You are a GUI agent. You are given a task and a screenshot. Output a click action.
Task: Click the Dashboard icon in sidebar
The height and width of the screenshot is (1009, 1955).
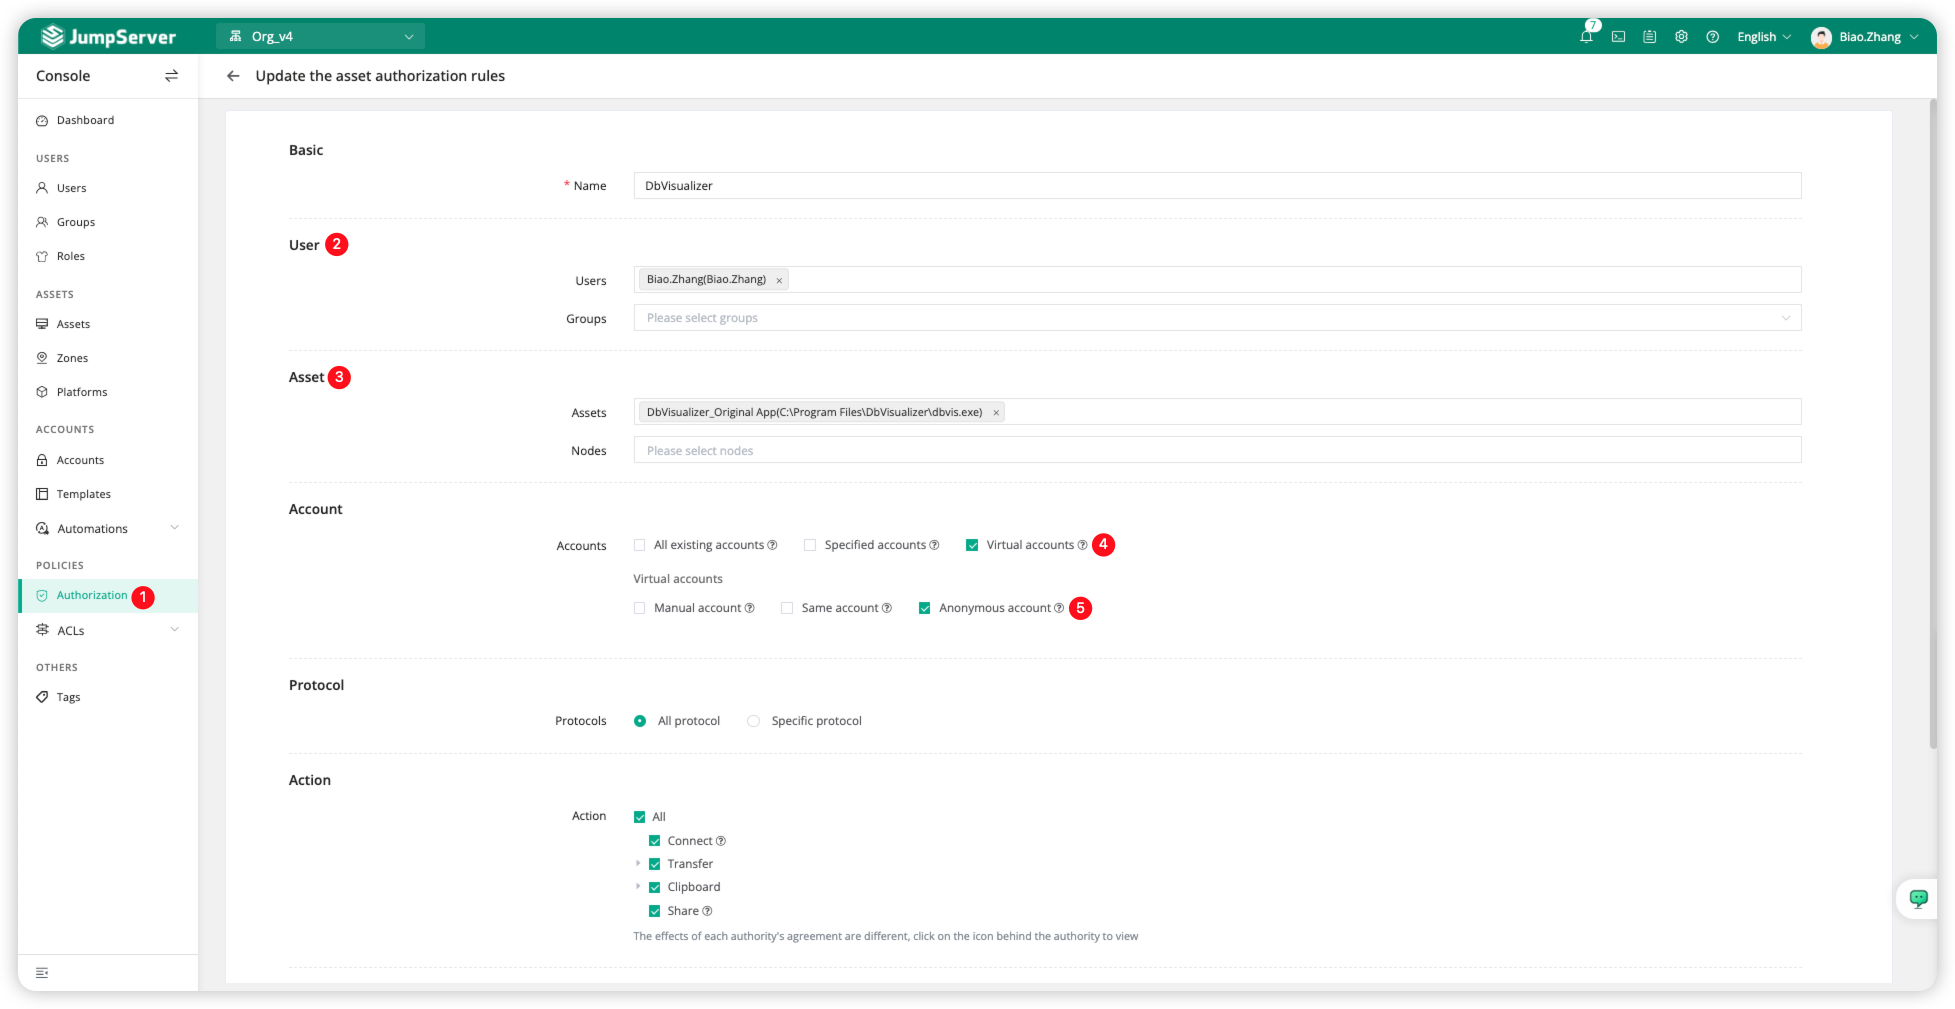pos(42,121)
